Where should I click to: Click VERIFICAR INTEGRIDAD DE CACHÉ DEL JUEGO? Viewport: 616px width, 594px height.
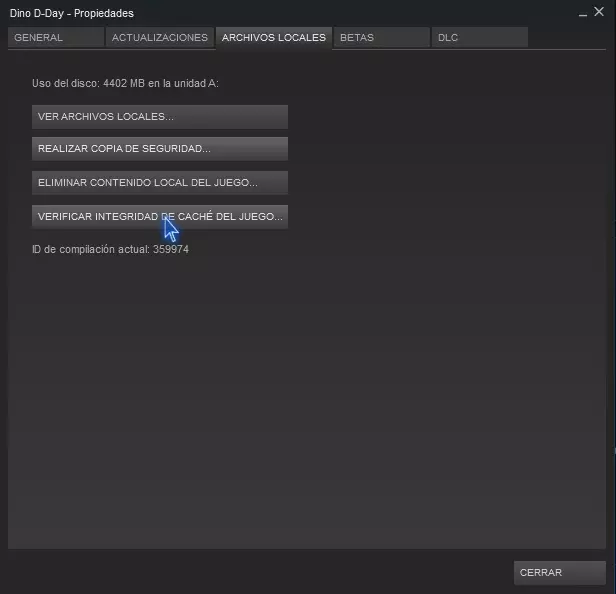click(160, 216)
